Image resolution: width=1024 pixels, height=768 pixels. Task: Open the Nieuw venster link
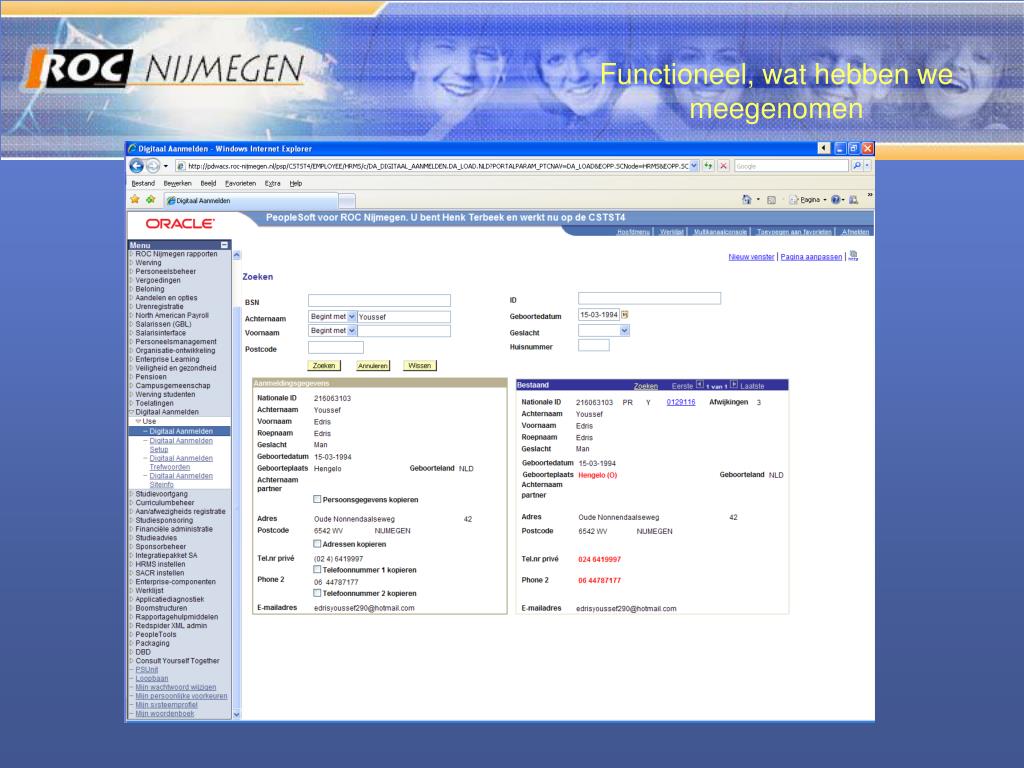click(751, 257)
